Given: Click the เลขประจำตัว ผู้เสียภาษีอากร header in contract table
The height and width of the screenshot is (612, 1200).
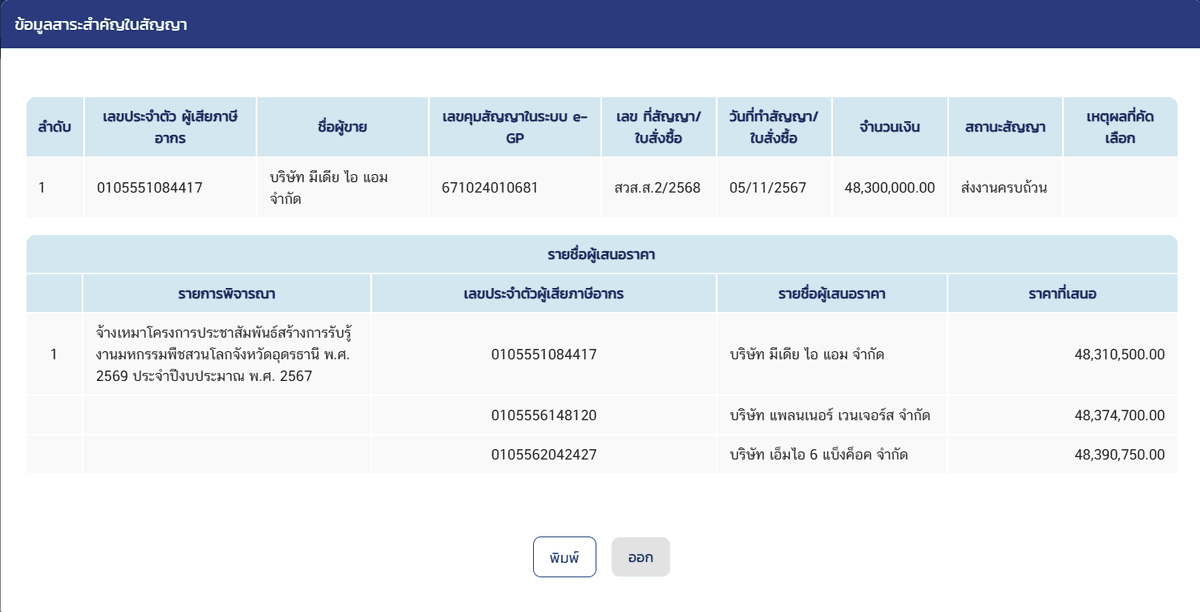Looking at the screenshot, I should [x=170, y=127].
